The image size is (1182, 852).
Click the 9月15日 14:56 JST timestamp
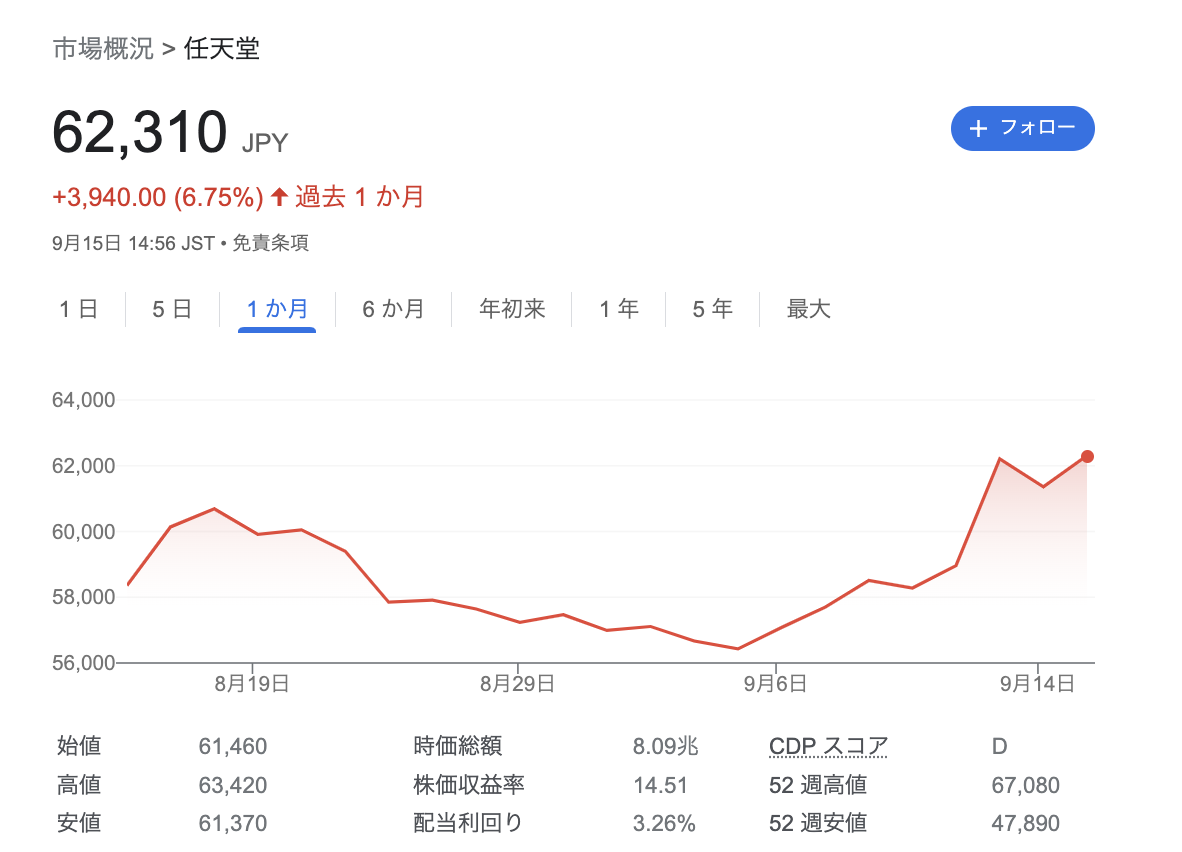(x=133, y=243)
